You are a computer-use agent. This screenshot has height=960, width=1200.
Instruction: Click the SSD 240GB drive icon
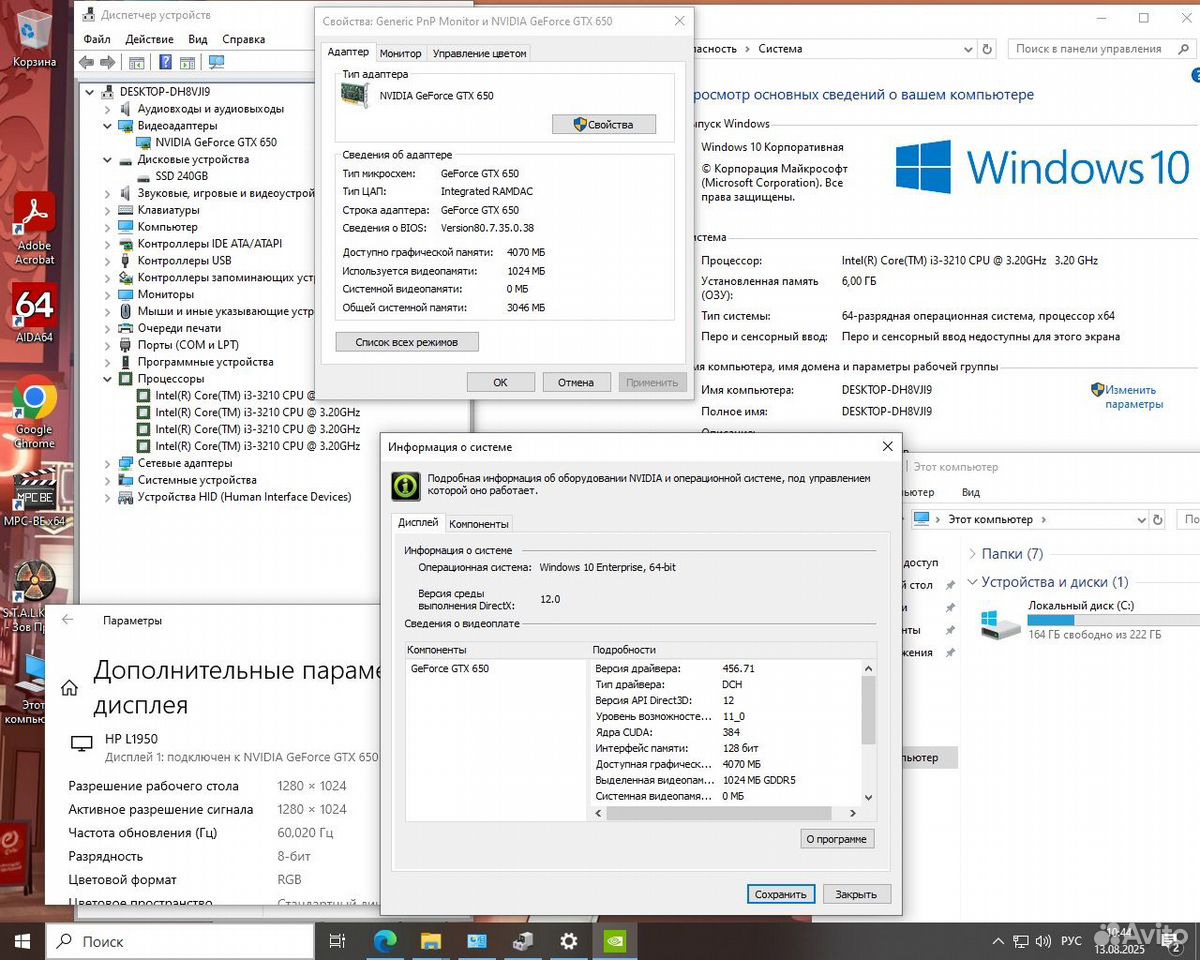144,176
